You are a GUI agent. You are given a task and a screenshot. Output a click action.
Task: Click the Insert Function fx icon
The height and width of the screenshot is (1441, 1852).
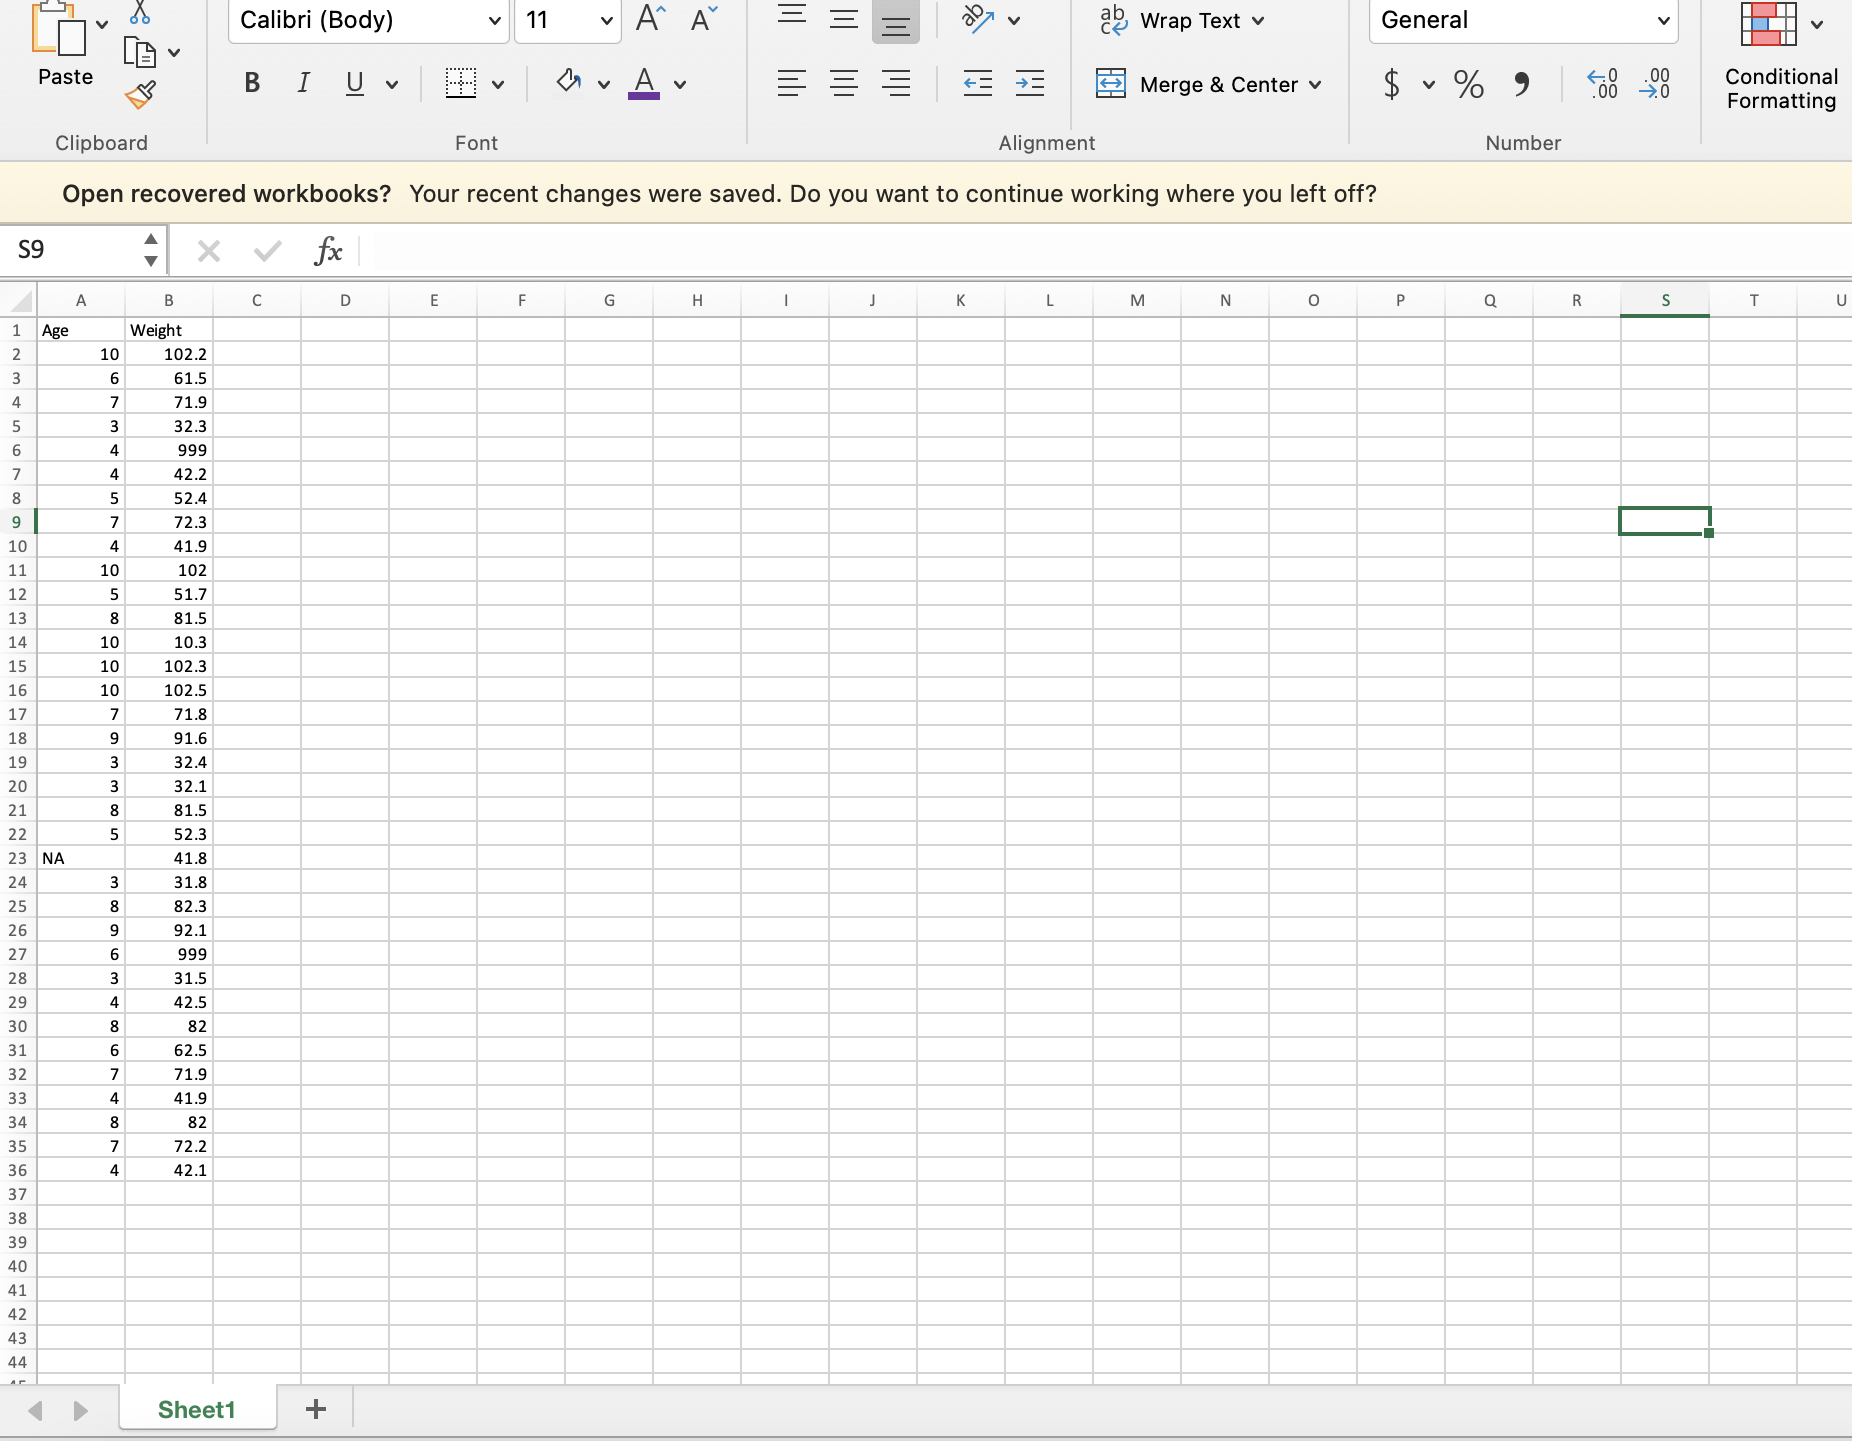point(328,251)
